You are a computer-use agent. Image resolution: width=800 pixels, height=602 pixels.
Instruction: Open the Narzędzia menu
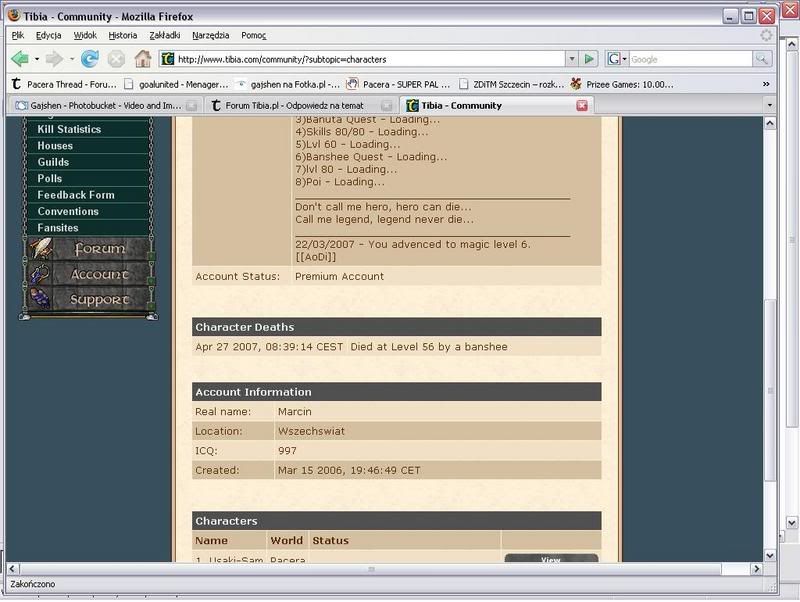[x=210, y=35]
